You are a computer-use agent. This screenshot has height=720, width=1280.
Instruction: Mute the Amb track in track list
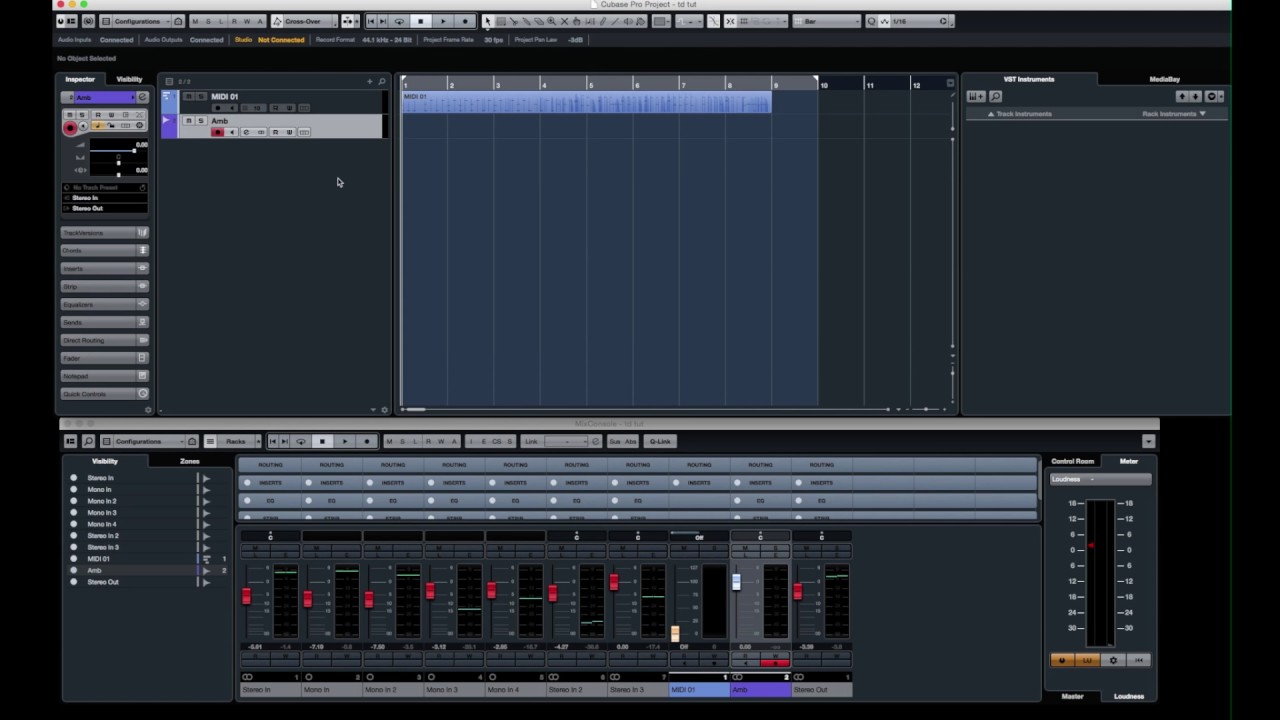(x=188, y=121)
